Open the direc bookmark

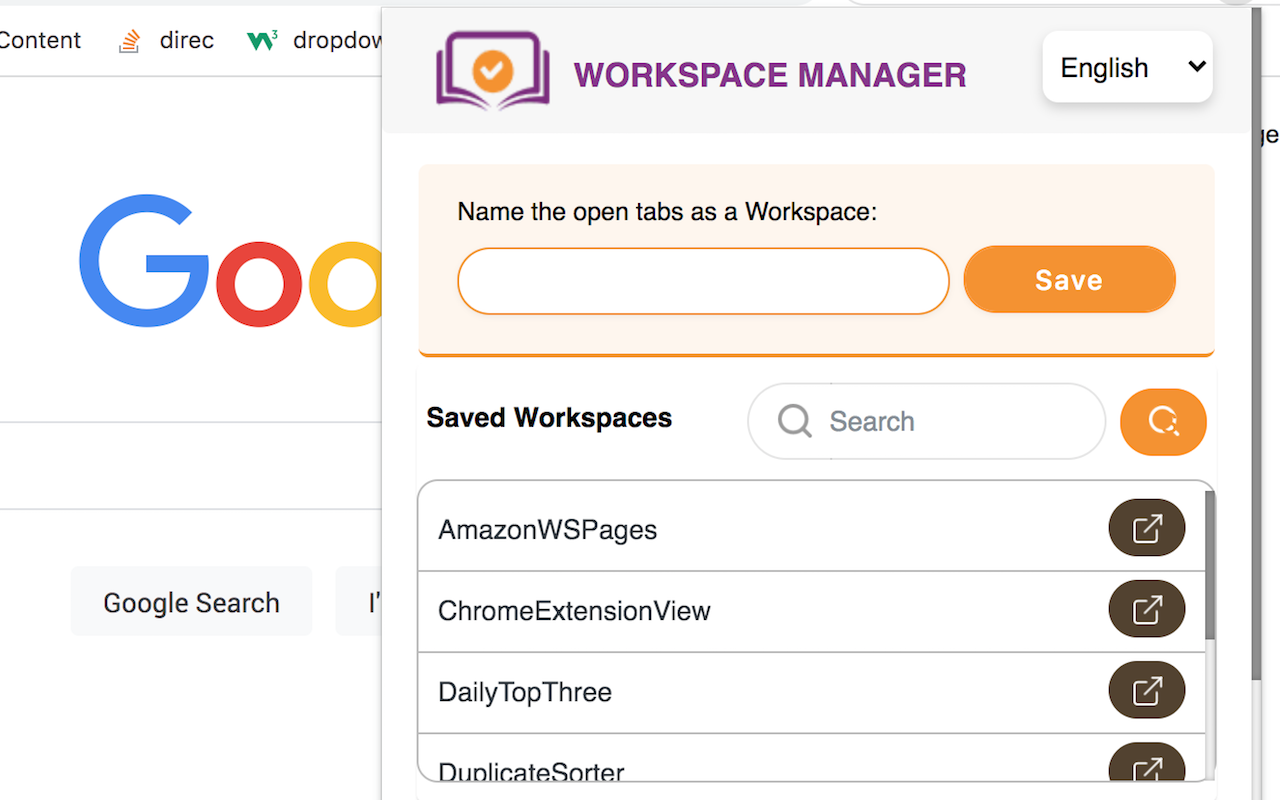(186, 40)
